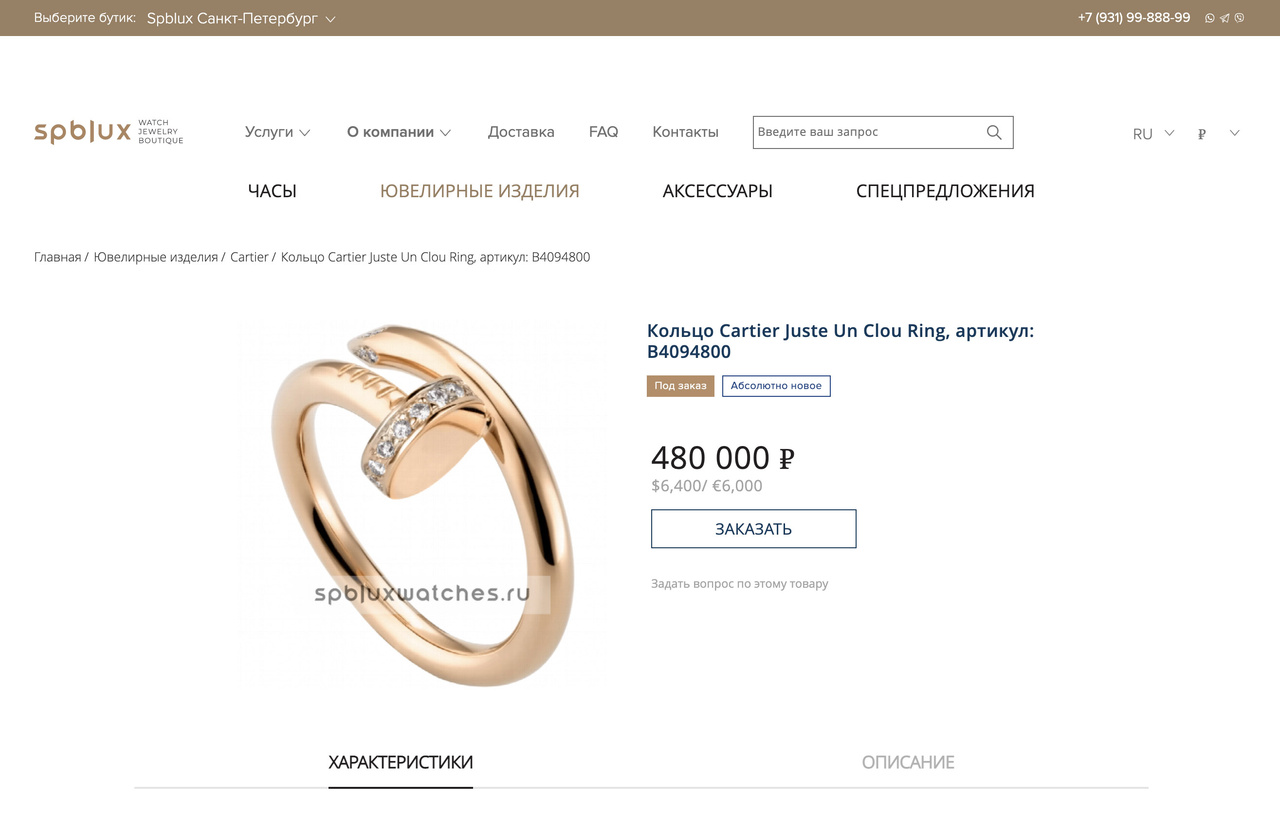Expand the О компании menu

(x=399, y=132)
